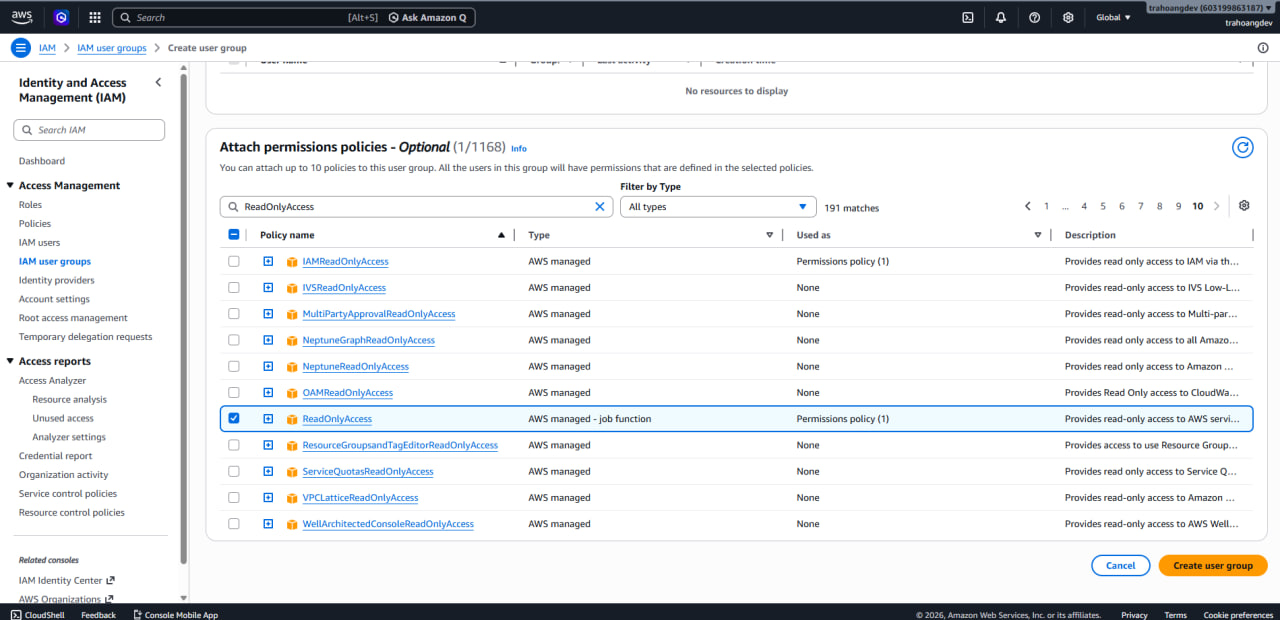The width and height of the screenshot is (1280, 620).
Task: Click the policy icon for ReadOnlyAccess
Action: (292, 419)
